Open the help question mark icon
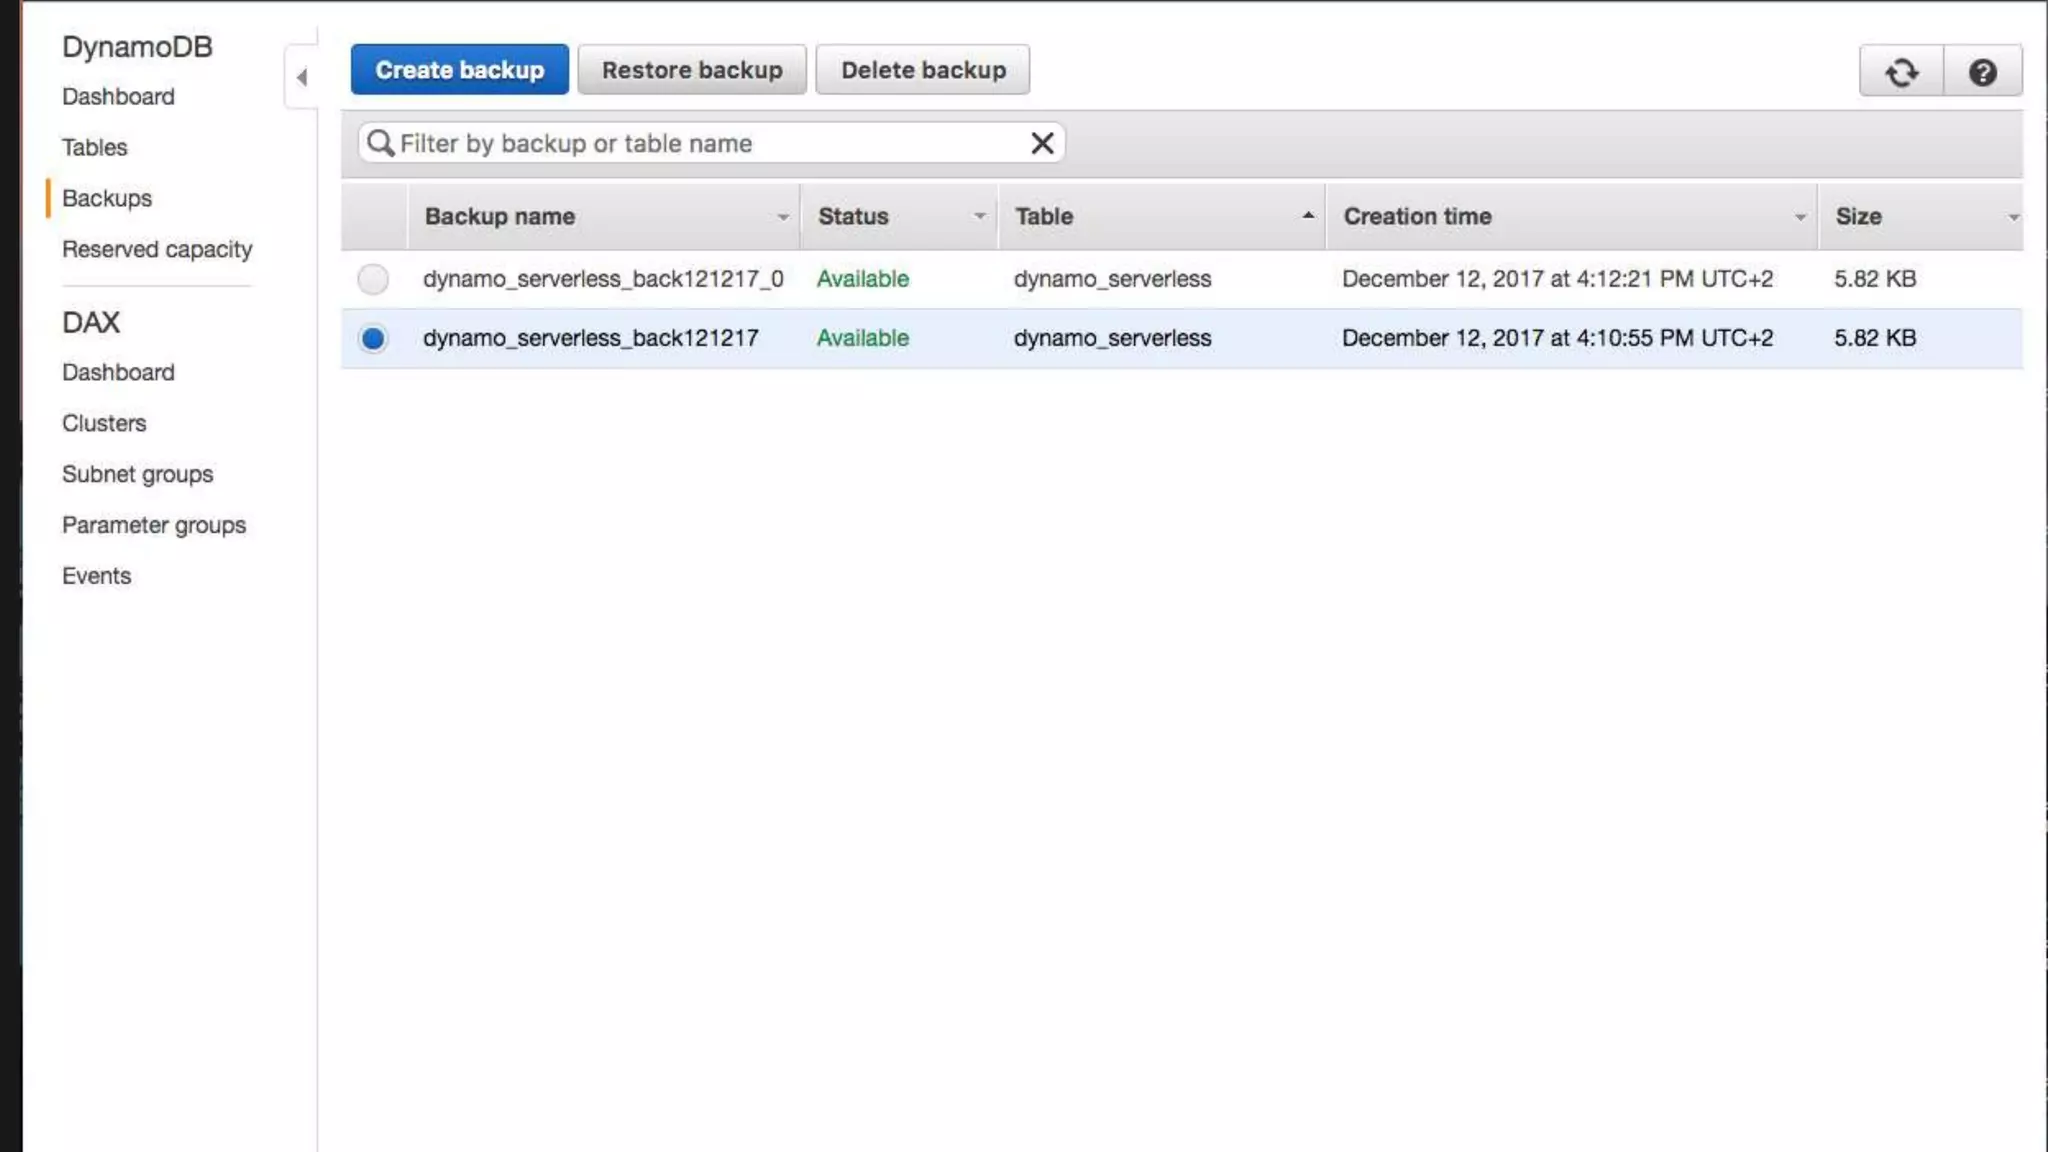 1982,72
